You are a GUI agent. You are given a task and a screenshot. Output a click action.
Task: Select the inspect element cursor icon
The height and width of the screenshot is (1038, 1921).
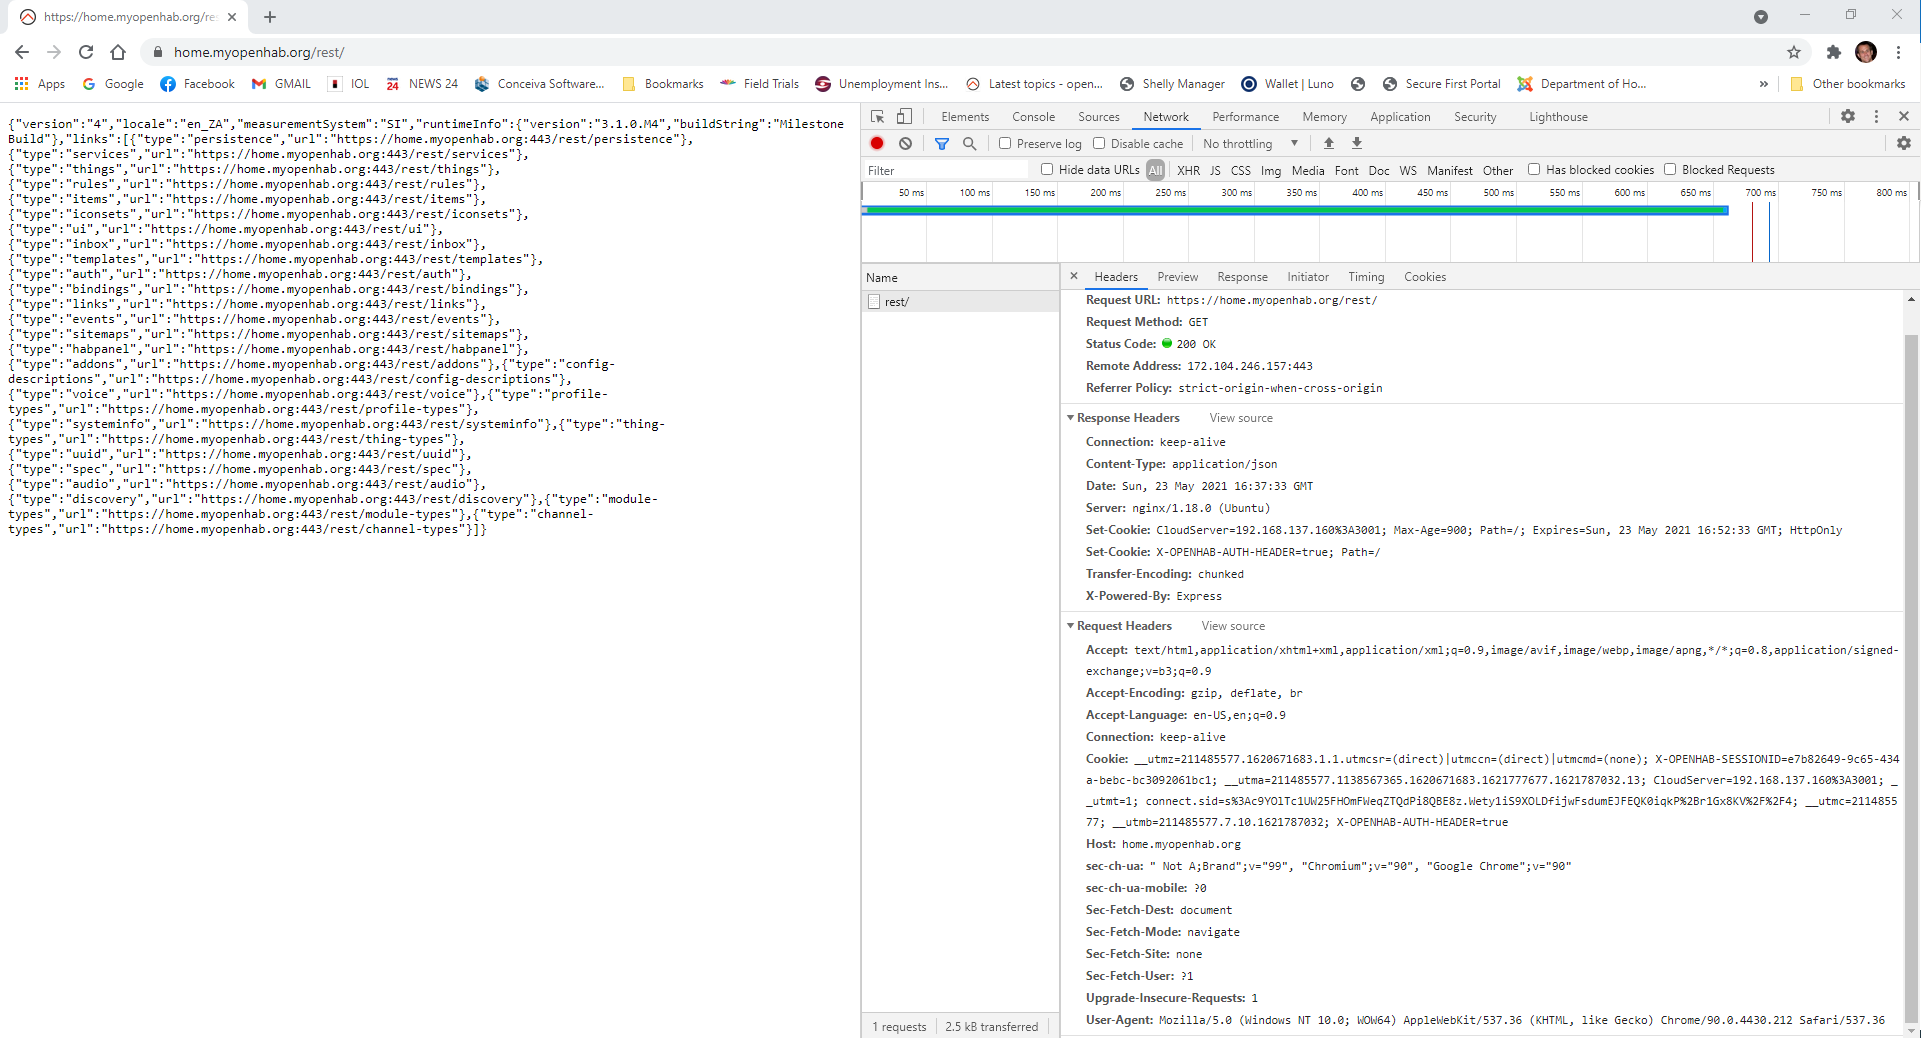pos(877,116)
